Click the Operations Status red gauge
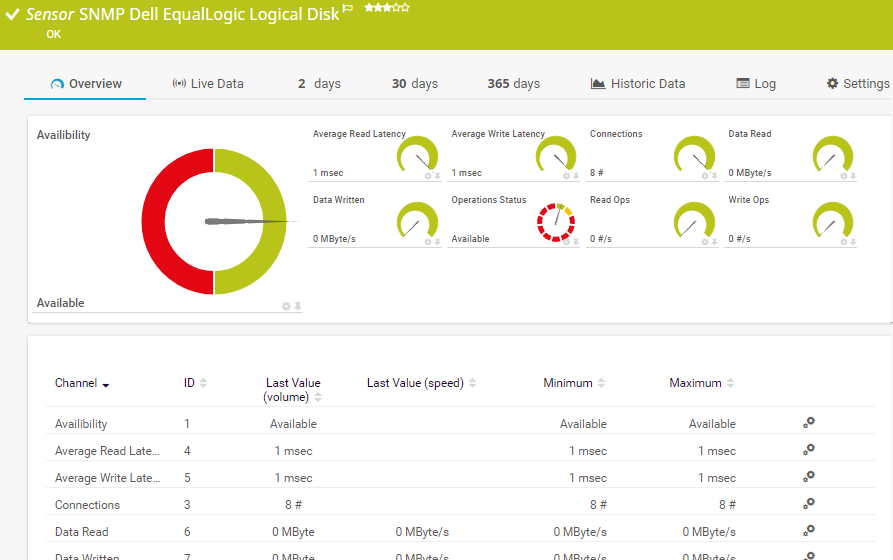Screen dimensions: 893x560 click(x=556, y=222)
